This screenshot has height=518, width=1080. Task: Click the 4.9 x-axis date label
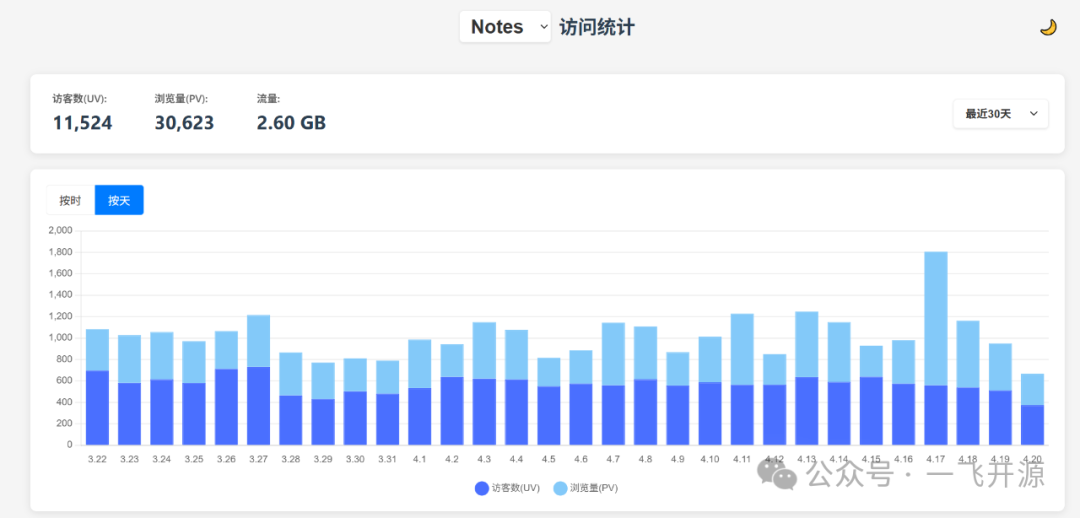pyautogui.click(x=678, y=459)
